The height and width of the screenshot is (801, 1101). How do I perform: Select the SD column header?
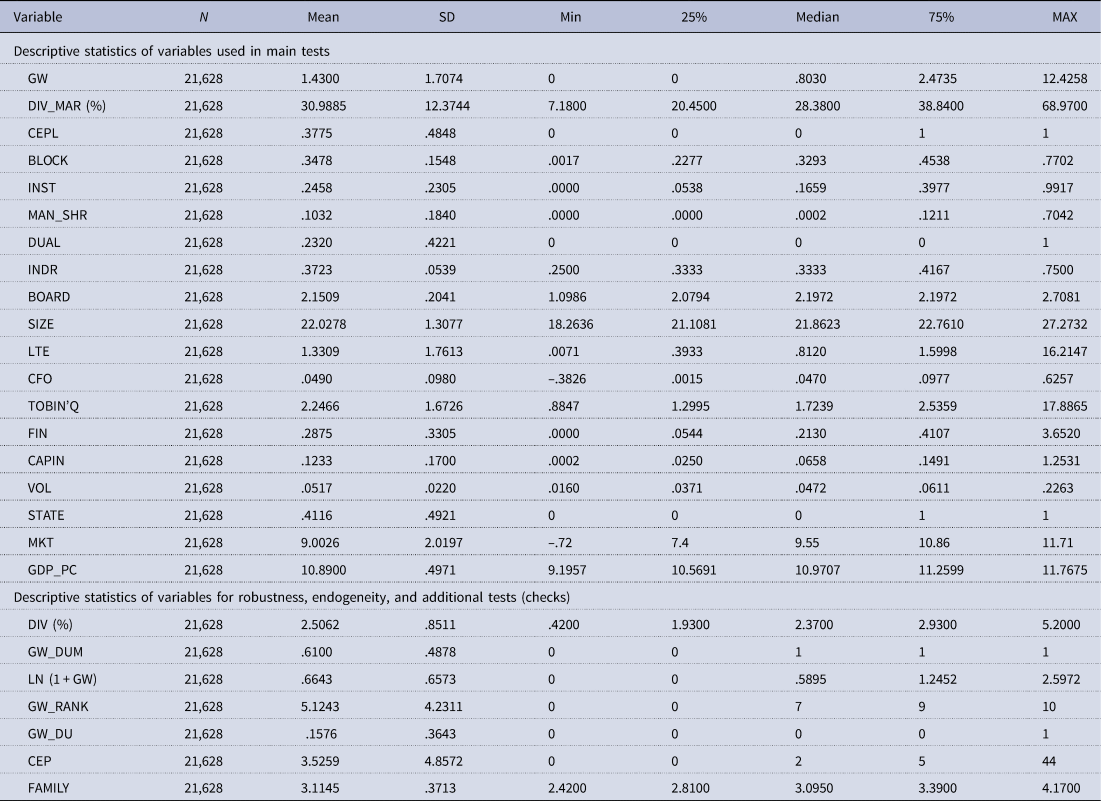point(444,18)
